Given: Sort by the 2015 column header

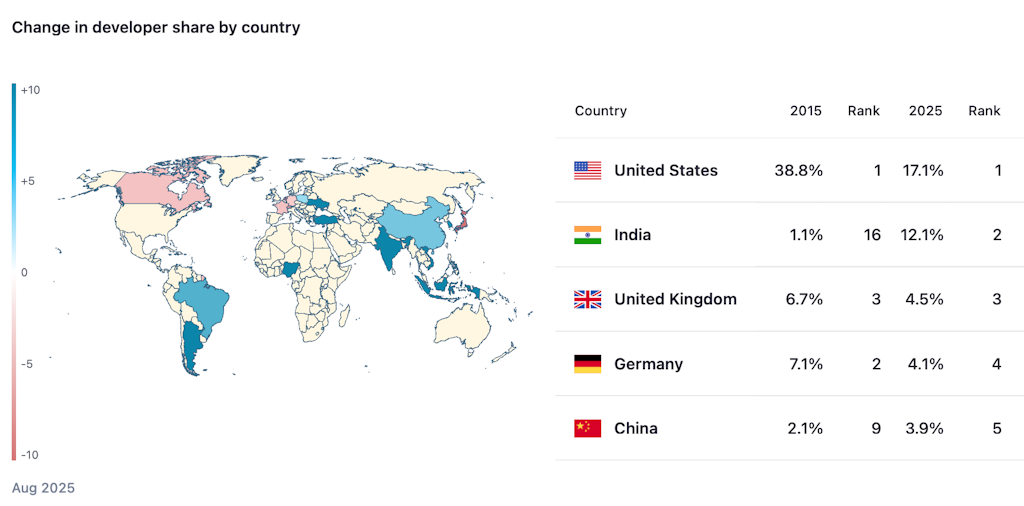Looking at the screenshot, I should point(806,111).
